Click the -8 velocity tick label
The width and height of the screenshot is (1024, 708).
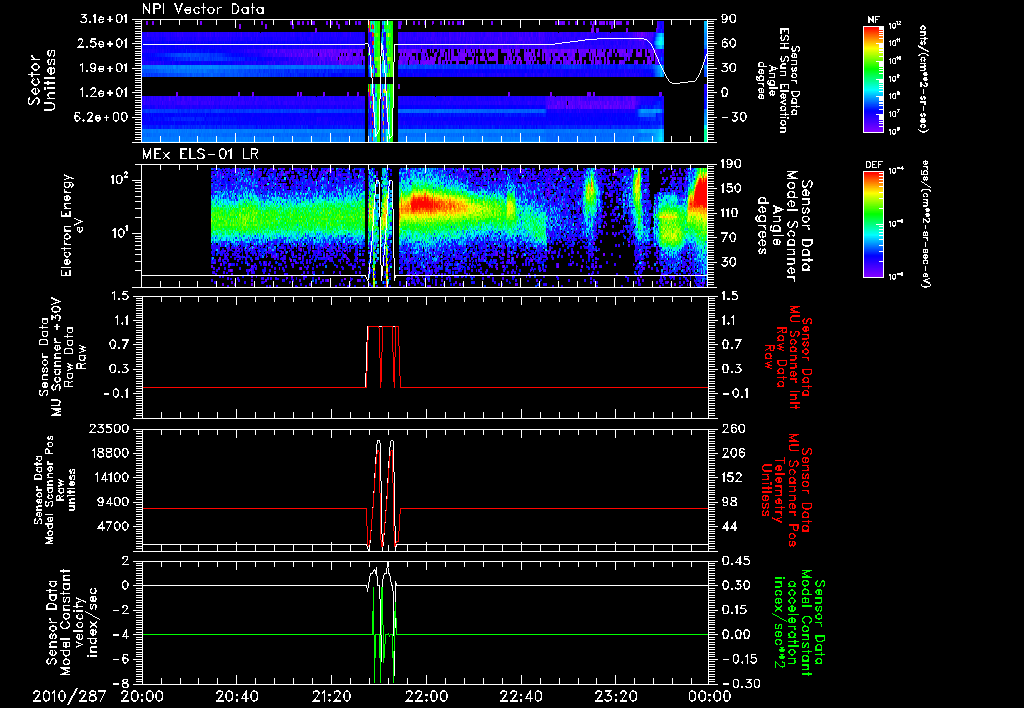point(120,683)
